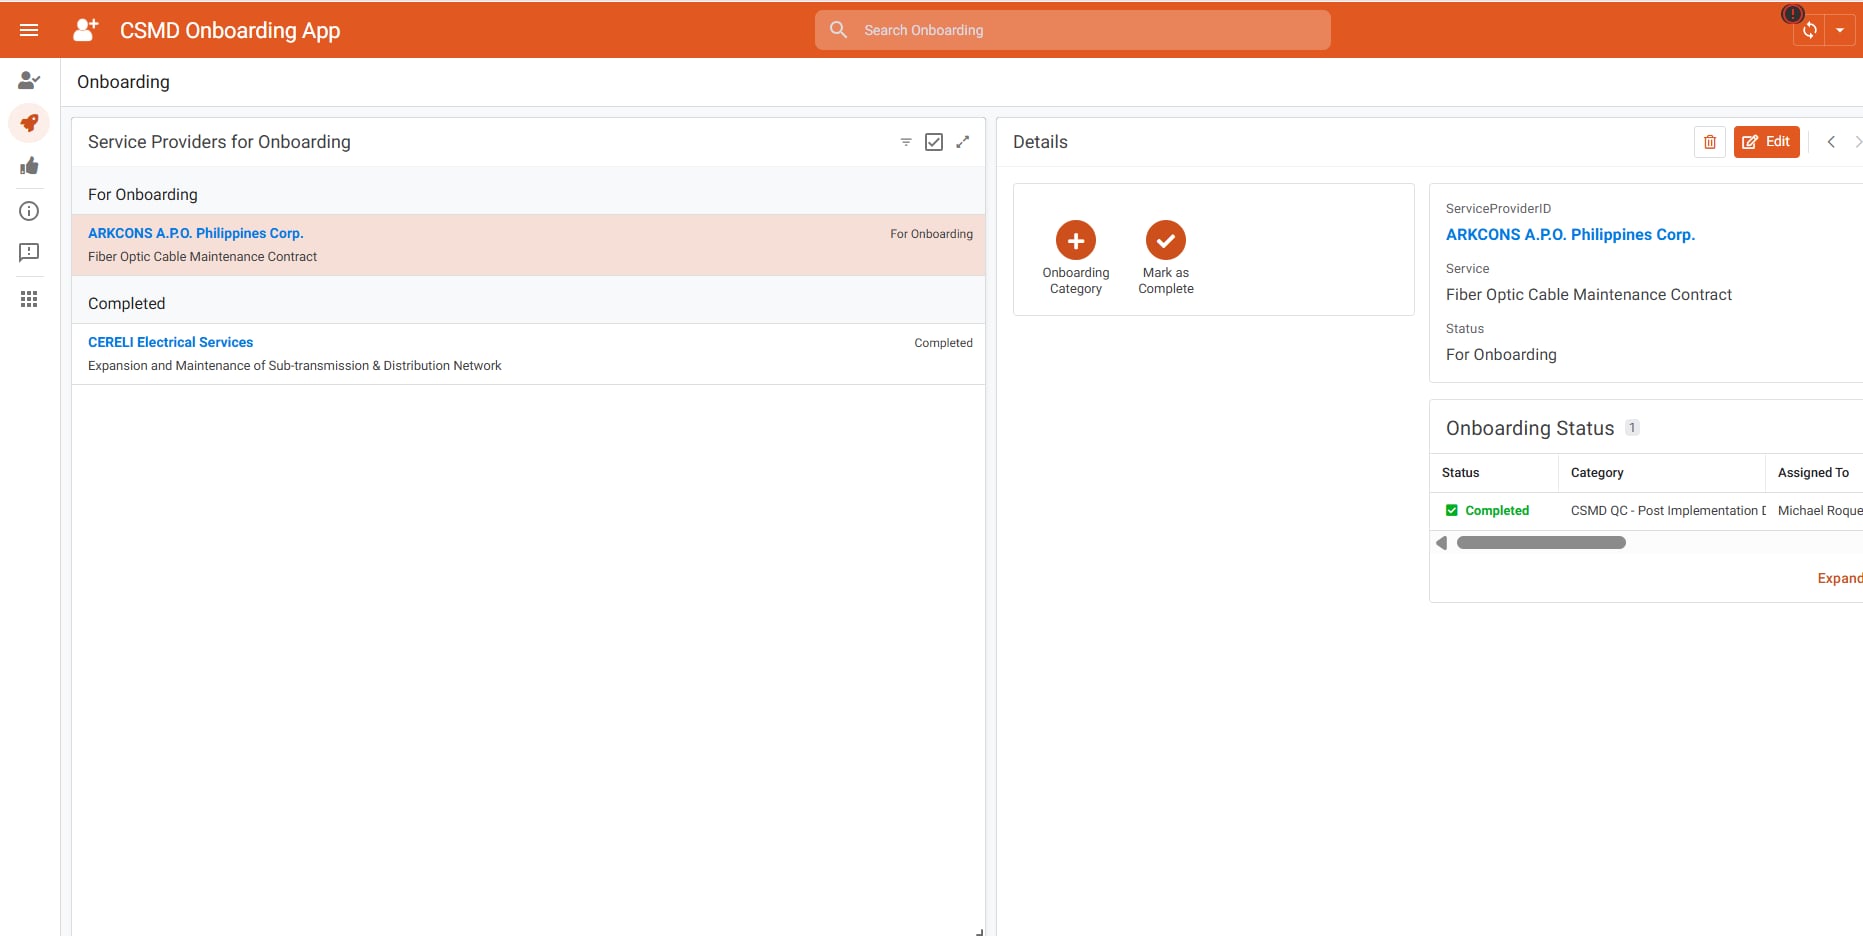1863x936 pixels.
Task: Open the feedback message sidebar icon
Action: [29, 253]
